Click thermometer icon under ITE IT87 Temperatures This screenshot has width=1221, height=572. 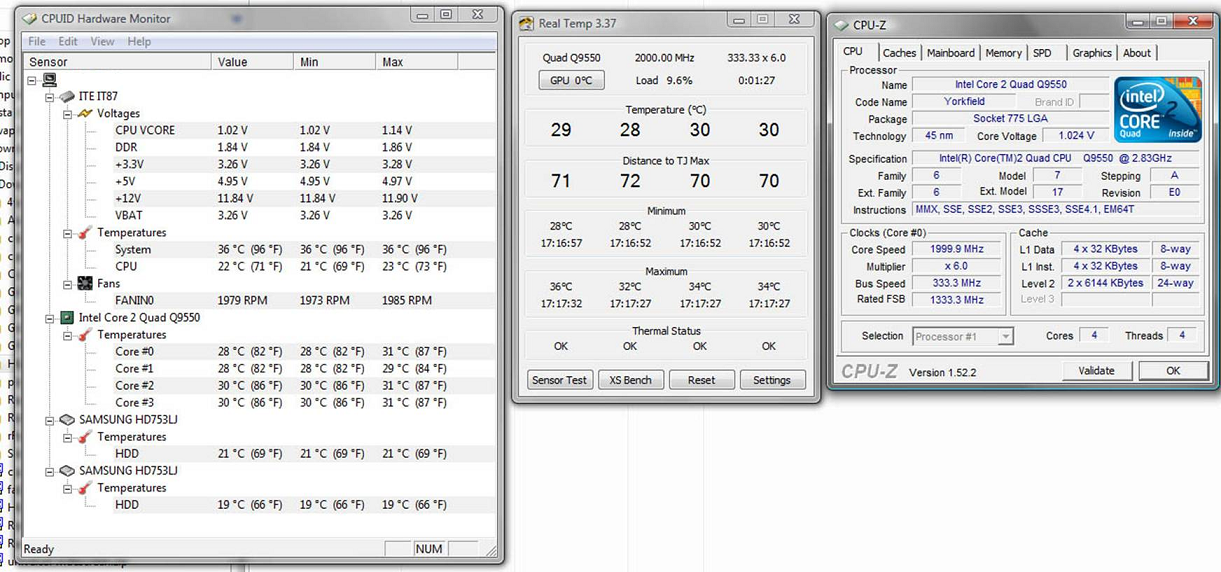85,232
